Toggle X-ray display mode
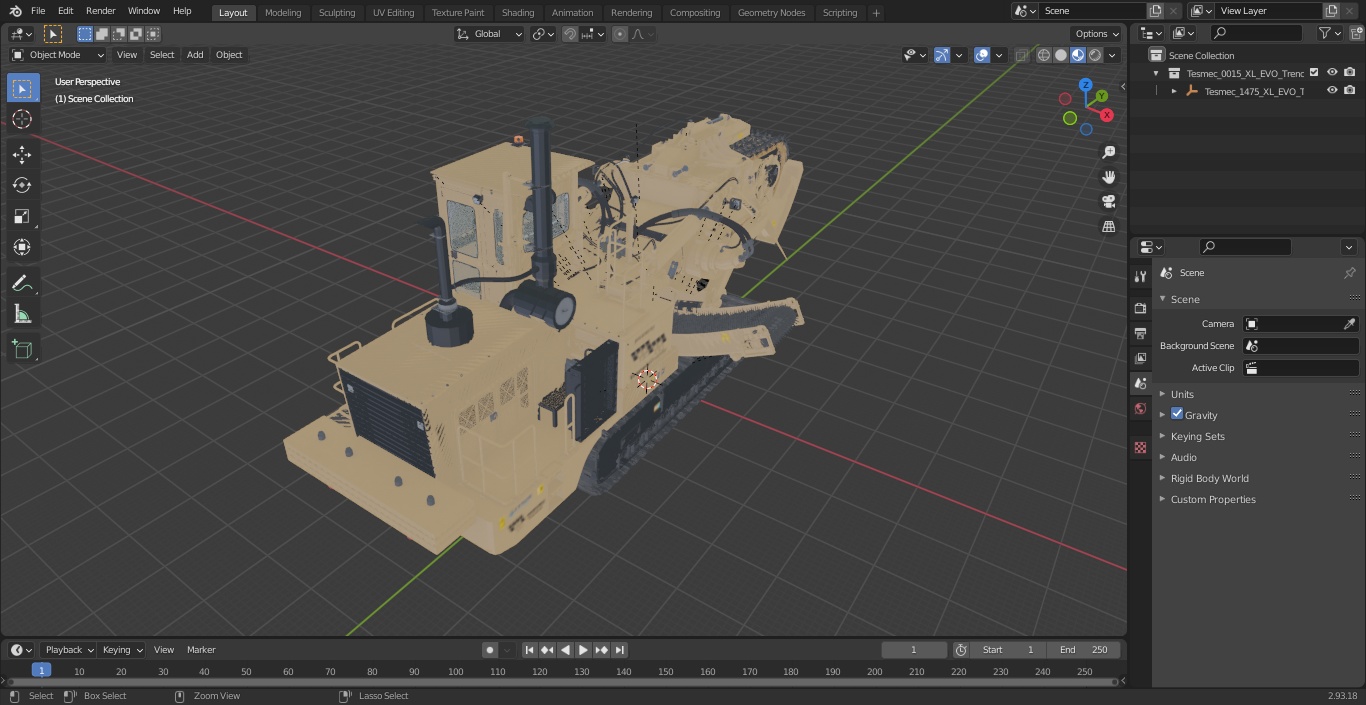Viewport: 1366px width, 705px height. 1021,55
